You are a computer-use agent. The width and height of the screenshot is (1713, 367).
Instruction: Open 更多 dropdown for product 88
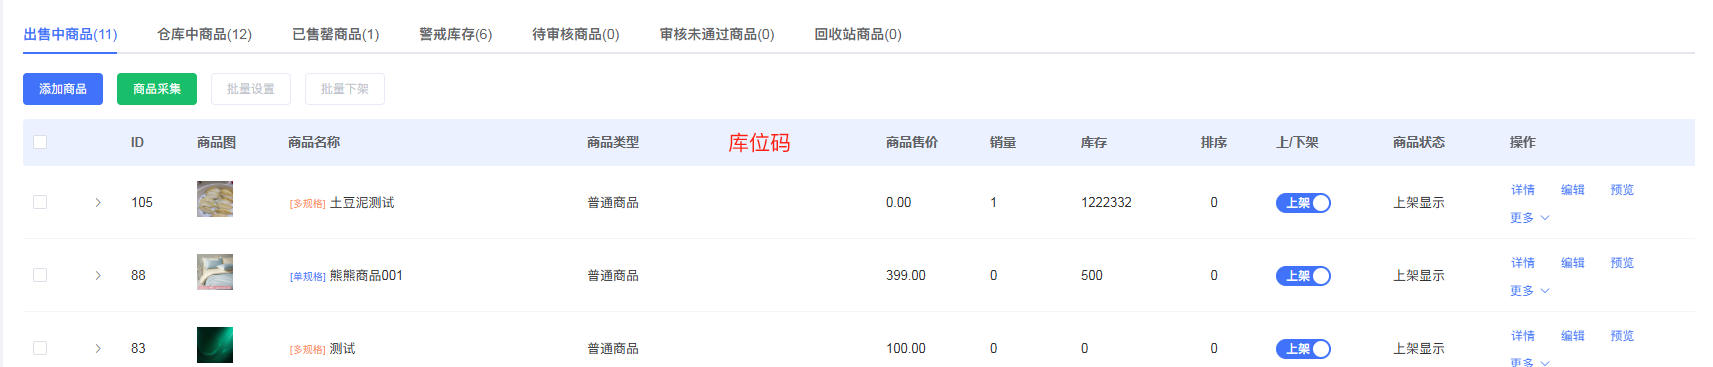coord(1529,291)
